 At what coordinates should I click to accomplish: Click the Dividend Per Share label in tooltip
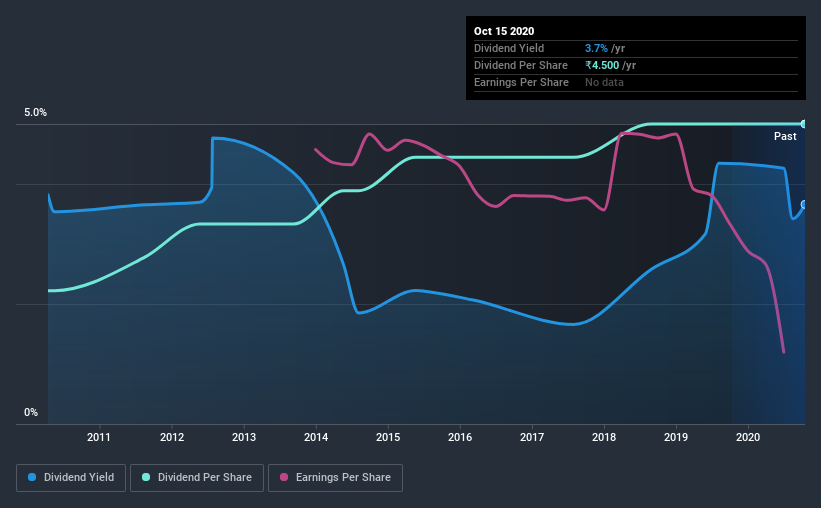pos(520,65)
